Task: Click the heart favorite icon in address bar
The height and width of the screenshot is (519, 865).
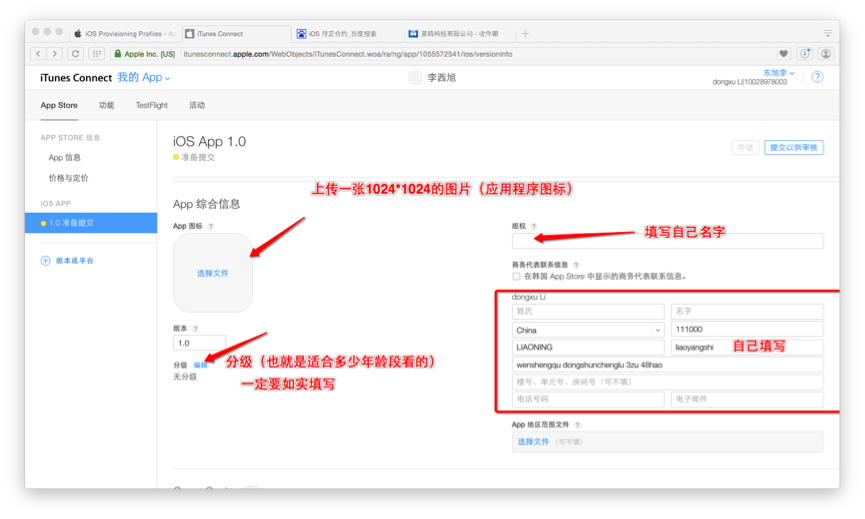Action: (783, 53)
